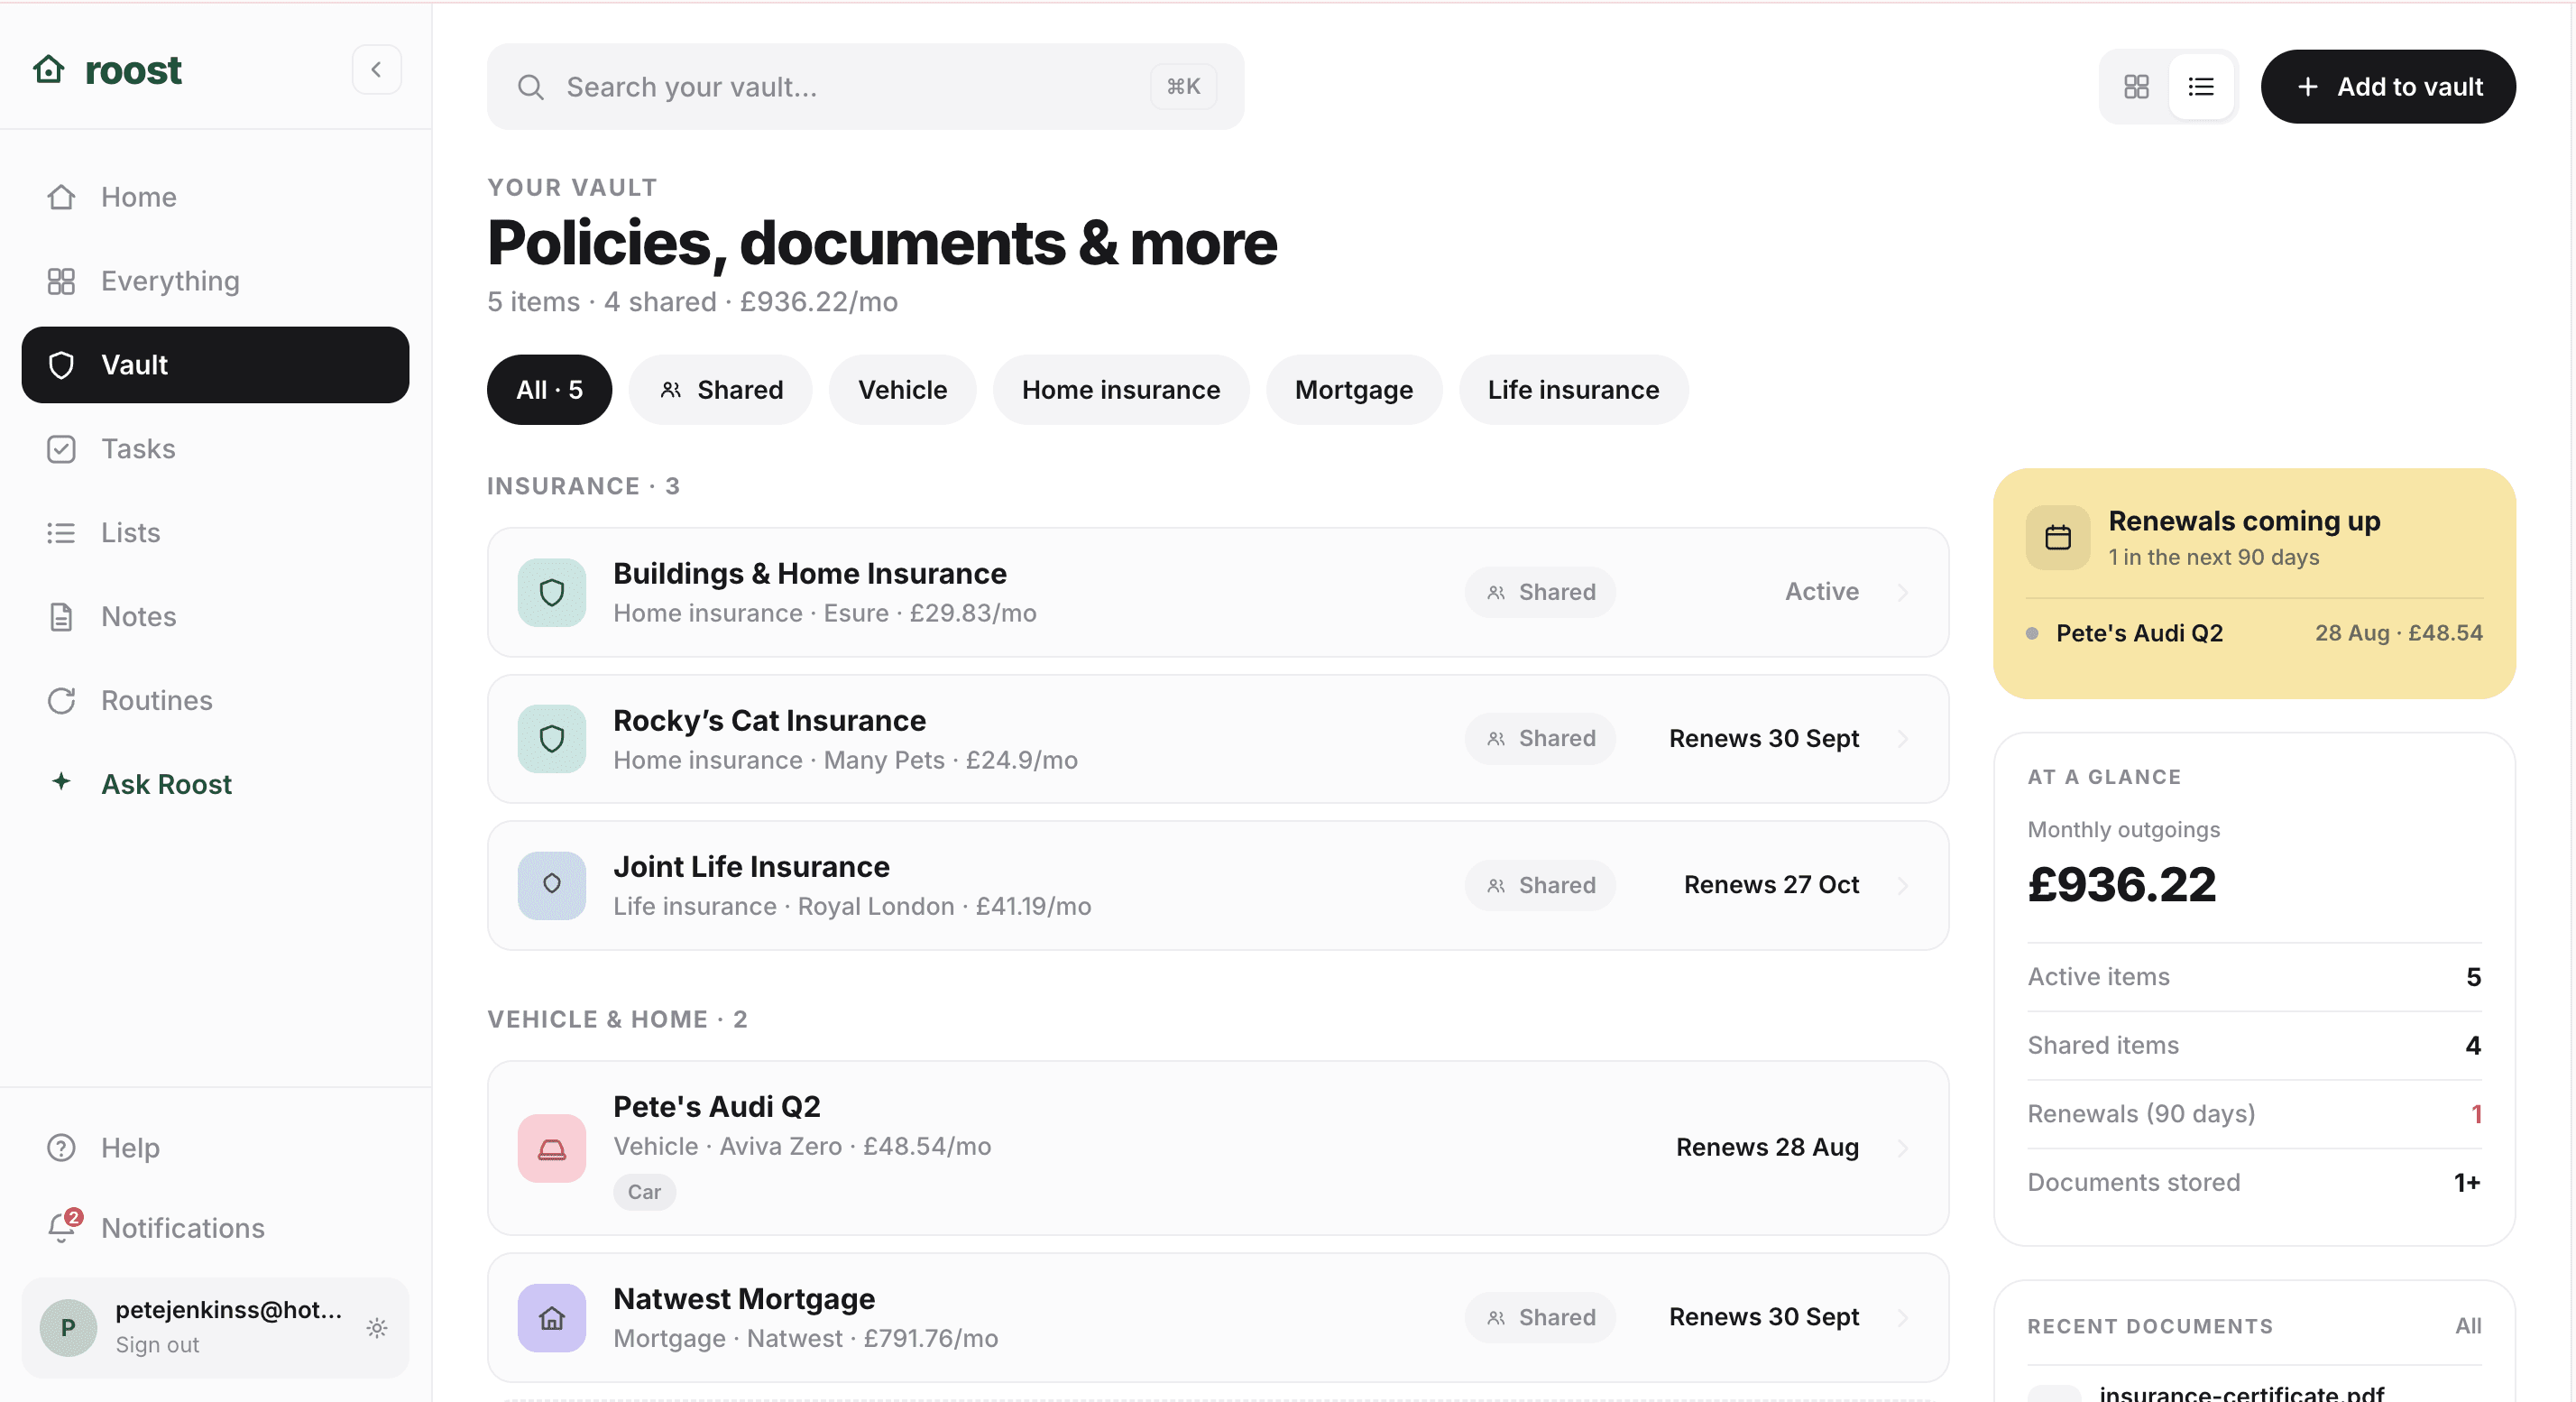Expand Buildings & Home Insurance row chevron
This screenshot has width=2576, height=1402.
coord(1903,592)
